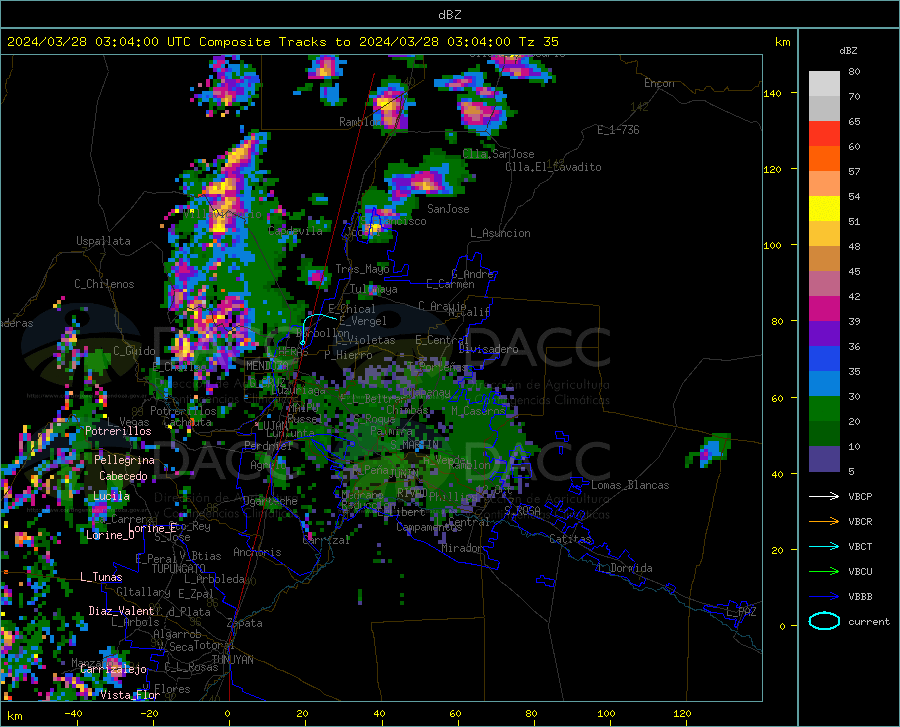
Task: Click the Tres_Mayo place label
Action: [x=362, y=269]
